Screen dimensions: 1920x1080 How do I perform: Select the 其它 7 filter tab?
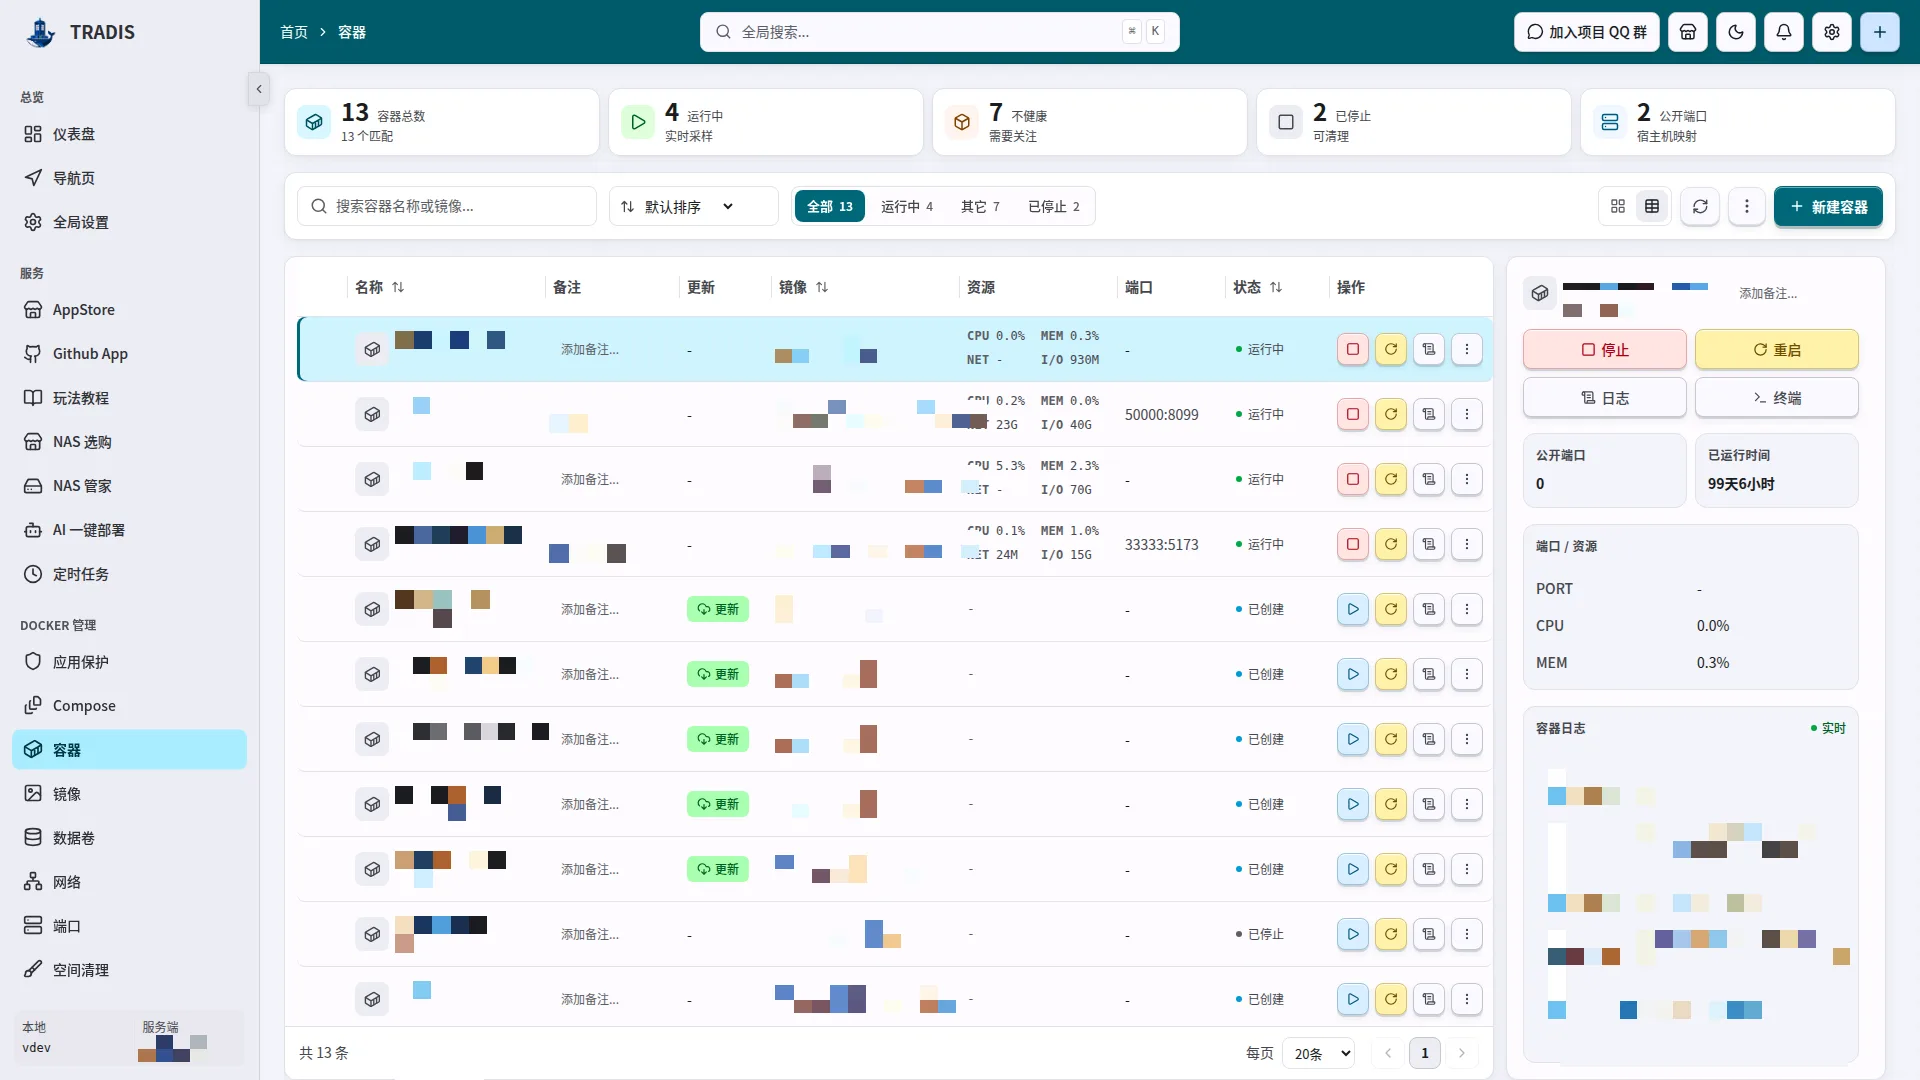point(980,206)
